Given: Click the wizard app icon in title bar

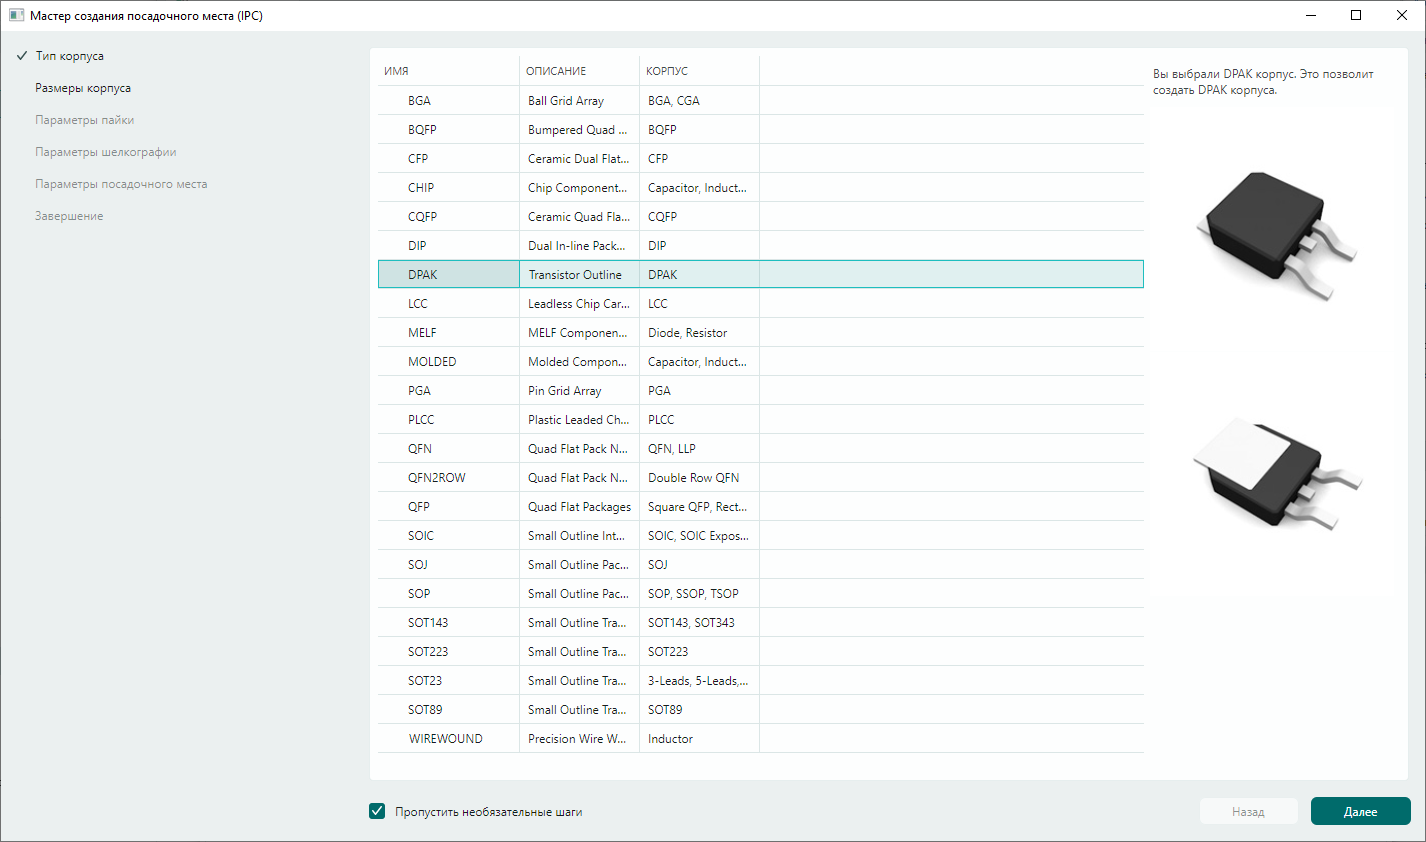Looking at the screenshot, I should tap(16, 15).
